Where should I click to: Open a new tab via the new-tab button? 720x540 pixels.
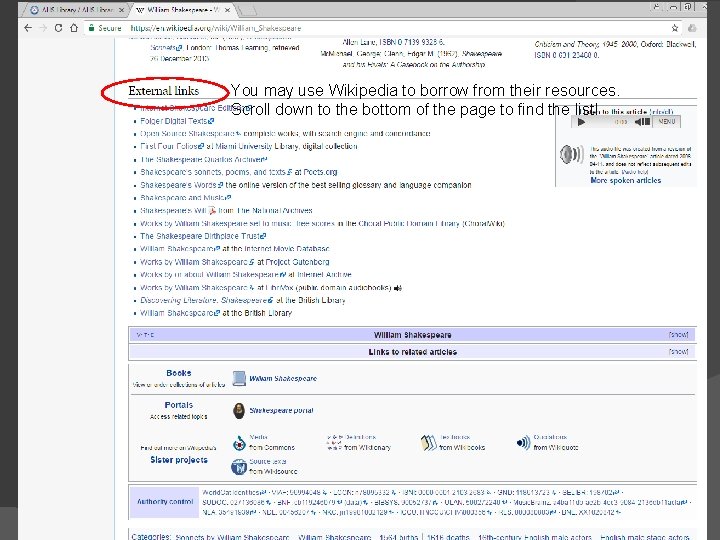point(248,10)
